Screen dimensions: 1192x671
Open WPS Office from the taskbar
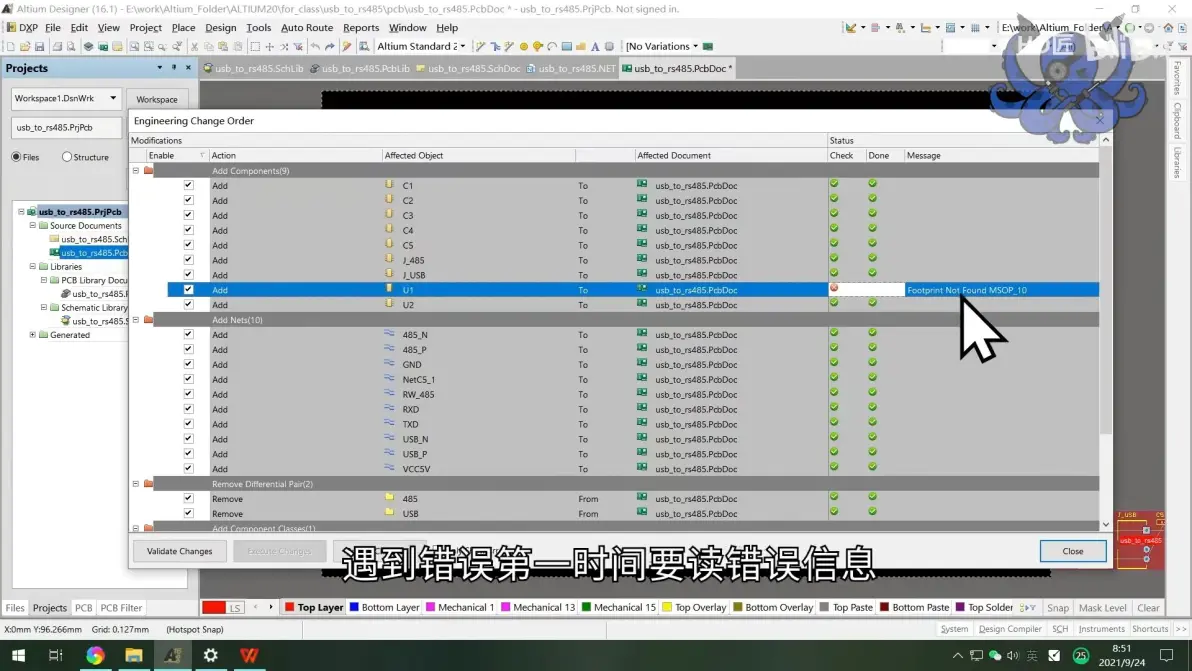(x=249, y=655)
